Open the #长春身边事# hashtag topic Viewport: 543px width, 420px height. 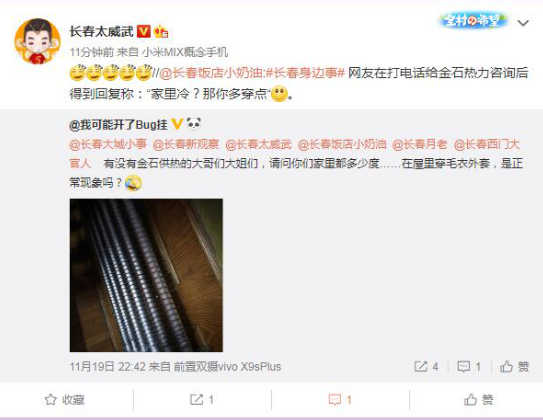coord(305,73)
